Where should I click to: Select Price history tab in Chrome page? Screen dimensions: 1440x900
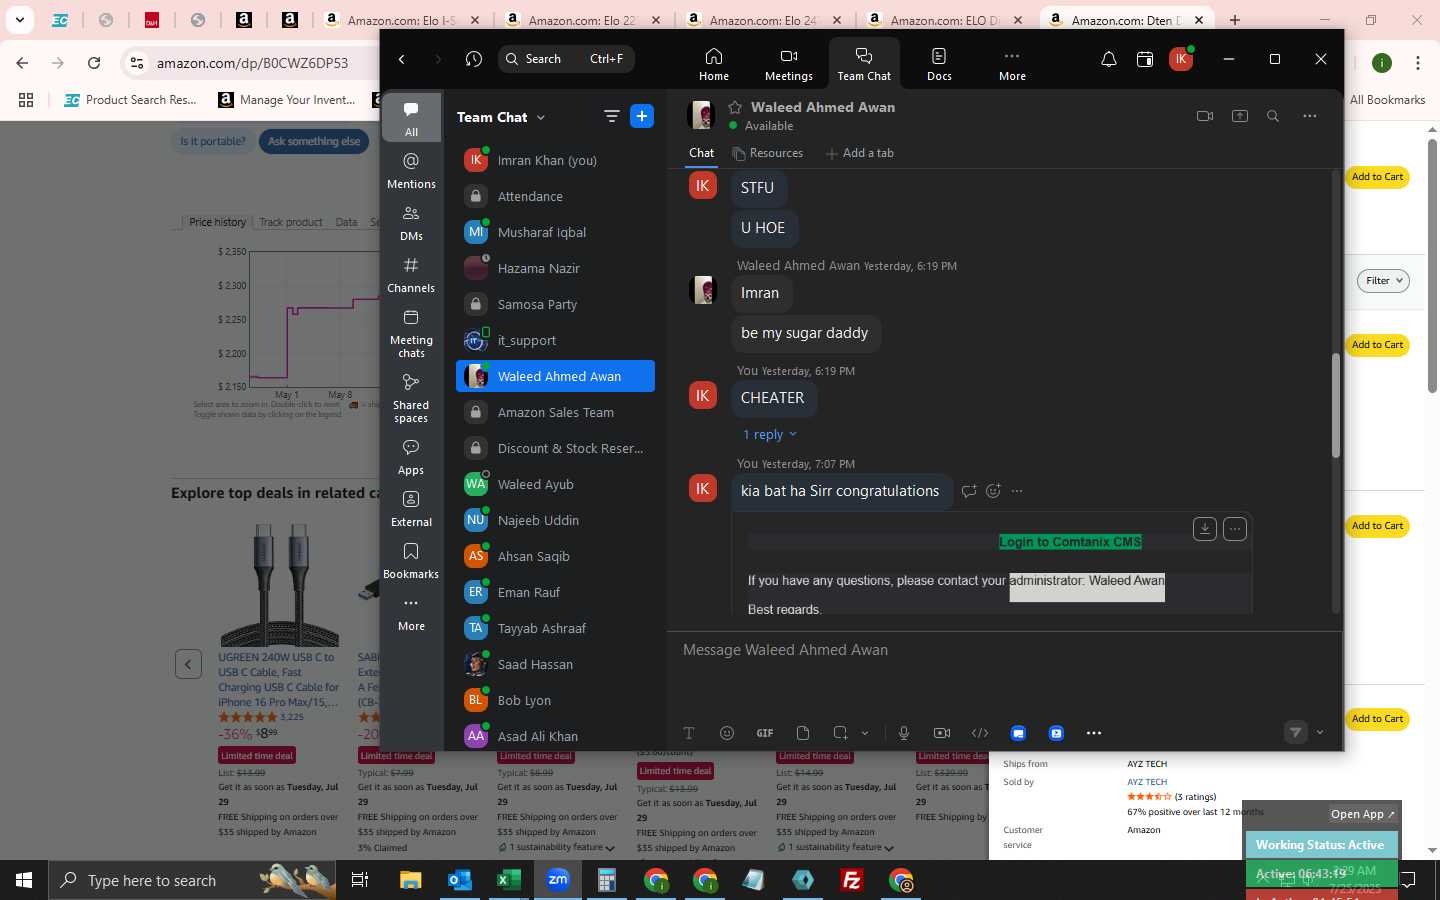217,222
